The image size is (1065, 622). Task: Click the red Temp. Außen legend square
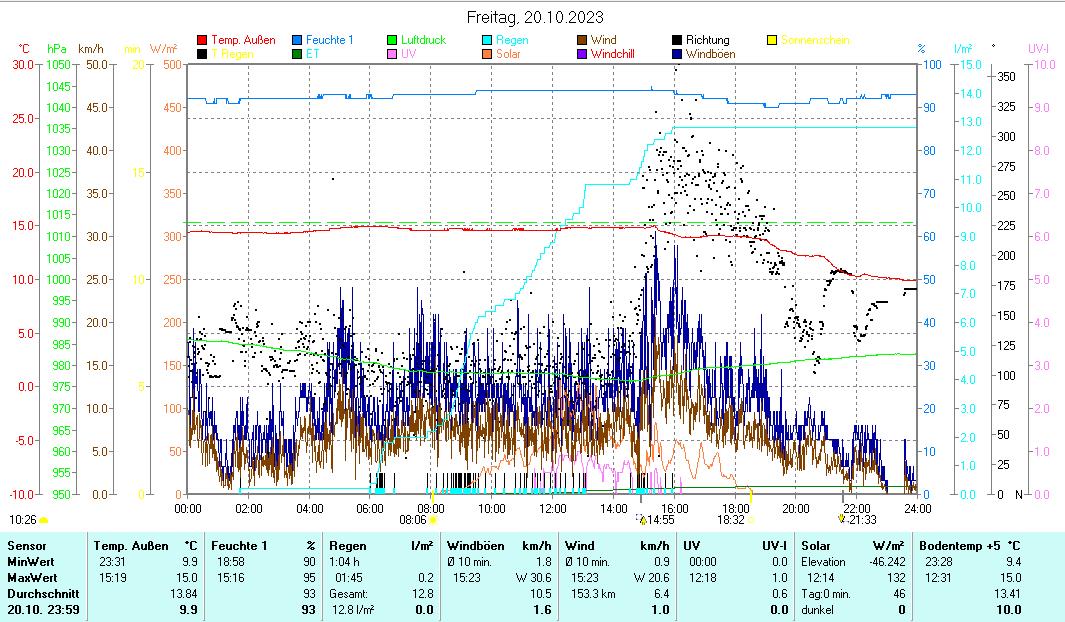[x=202, y=41]
